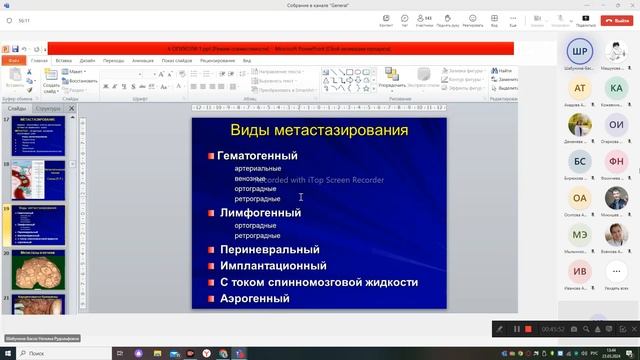Open the Change Case (Aa) dropdown
This screenshot has width=640, height=360.
click(164, 87)
